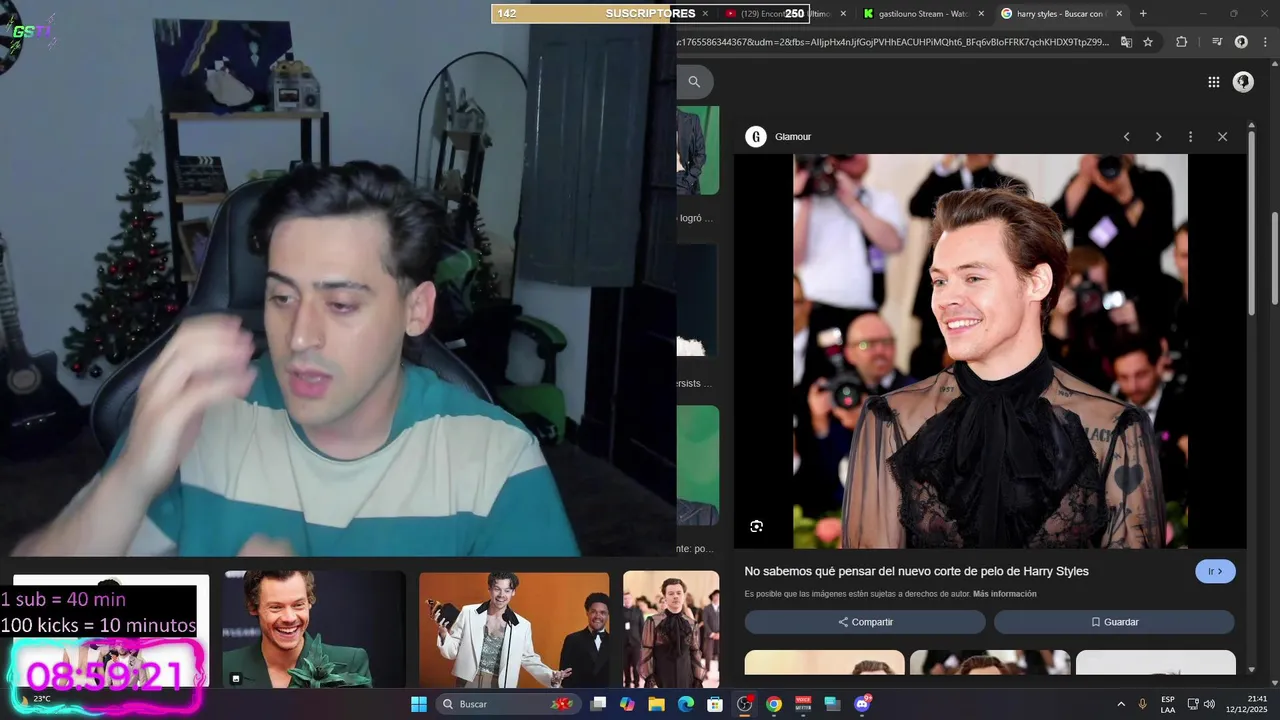Open the Voicemeeter app on the taskbar
1280x720 pixels.
coord(803,704)
